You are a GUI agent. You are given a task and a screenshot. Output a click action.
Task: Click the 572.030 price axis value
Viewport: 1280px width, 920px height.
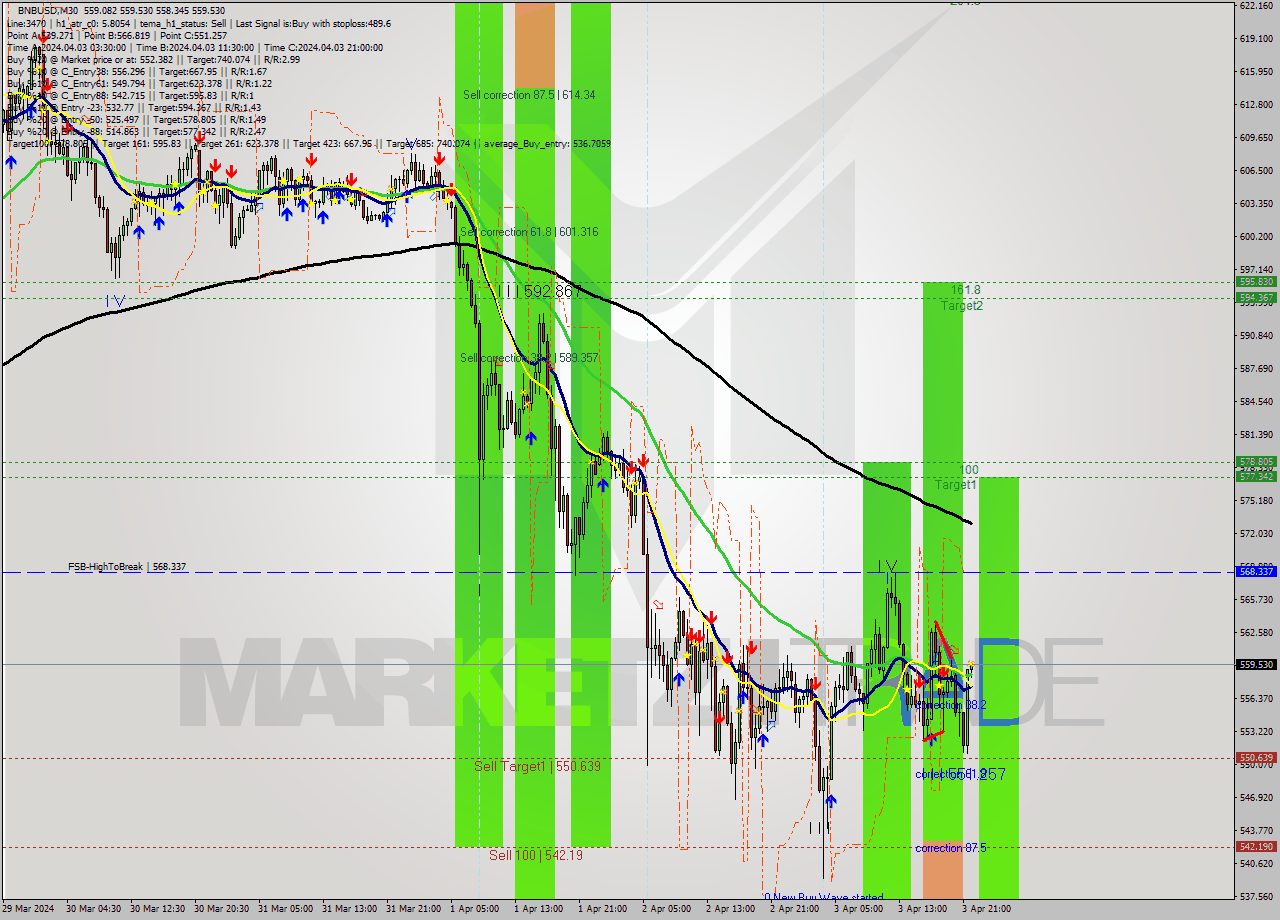pos(1256,533)
